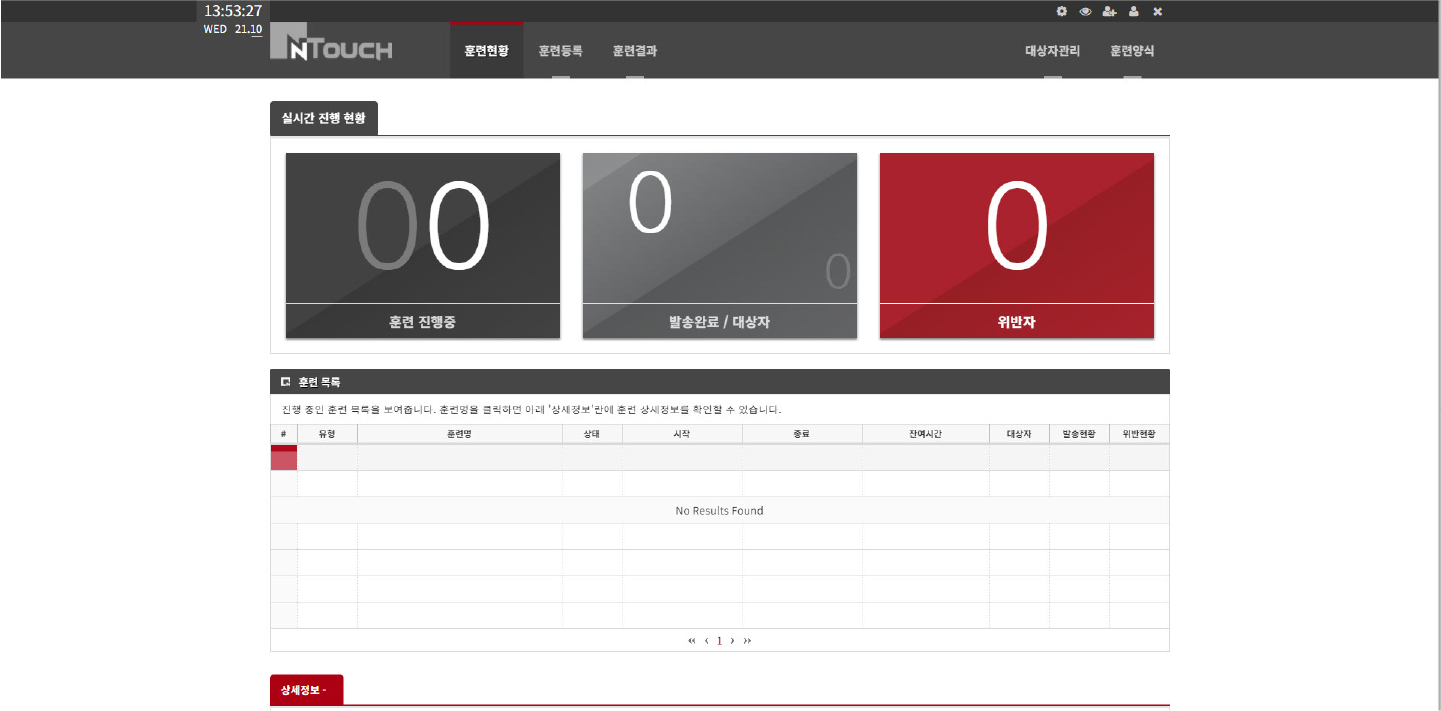This screenshot has width=1441, height=711.
Task: Expand the 대상자관리 menu
Action: click(1052, 51)
